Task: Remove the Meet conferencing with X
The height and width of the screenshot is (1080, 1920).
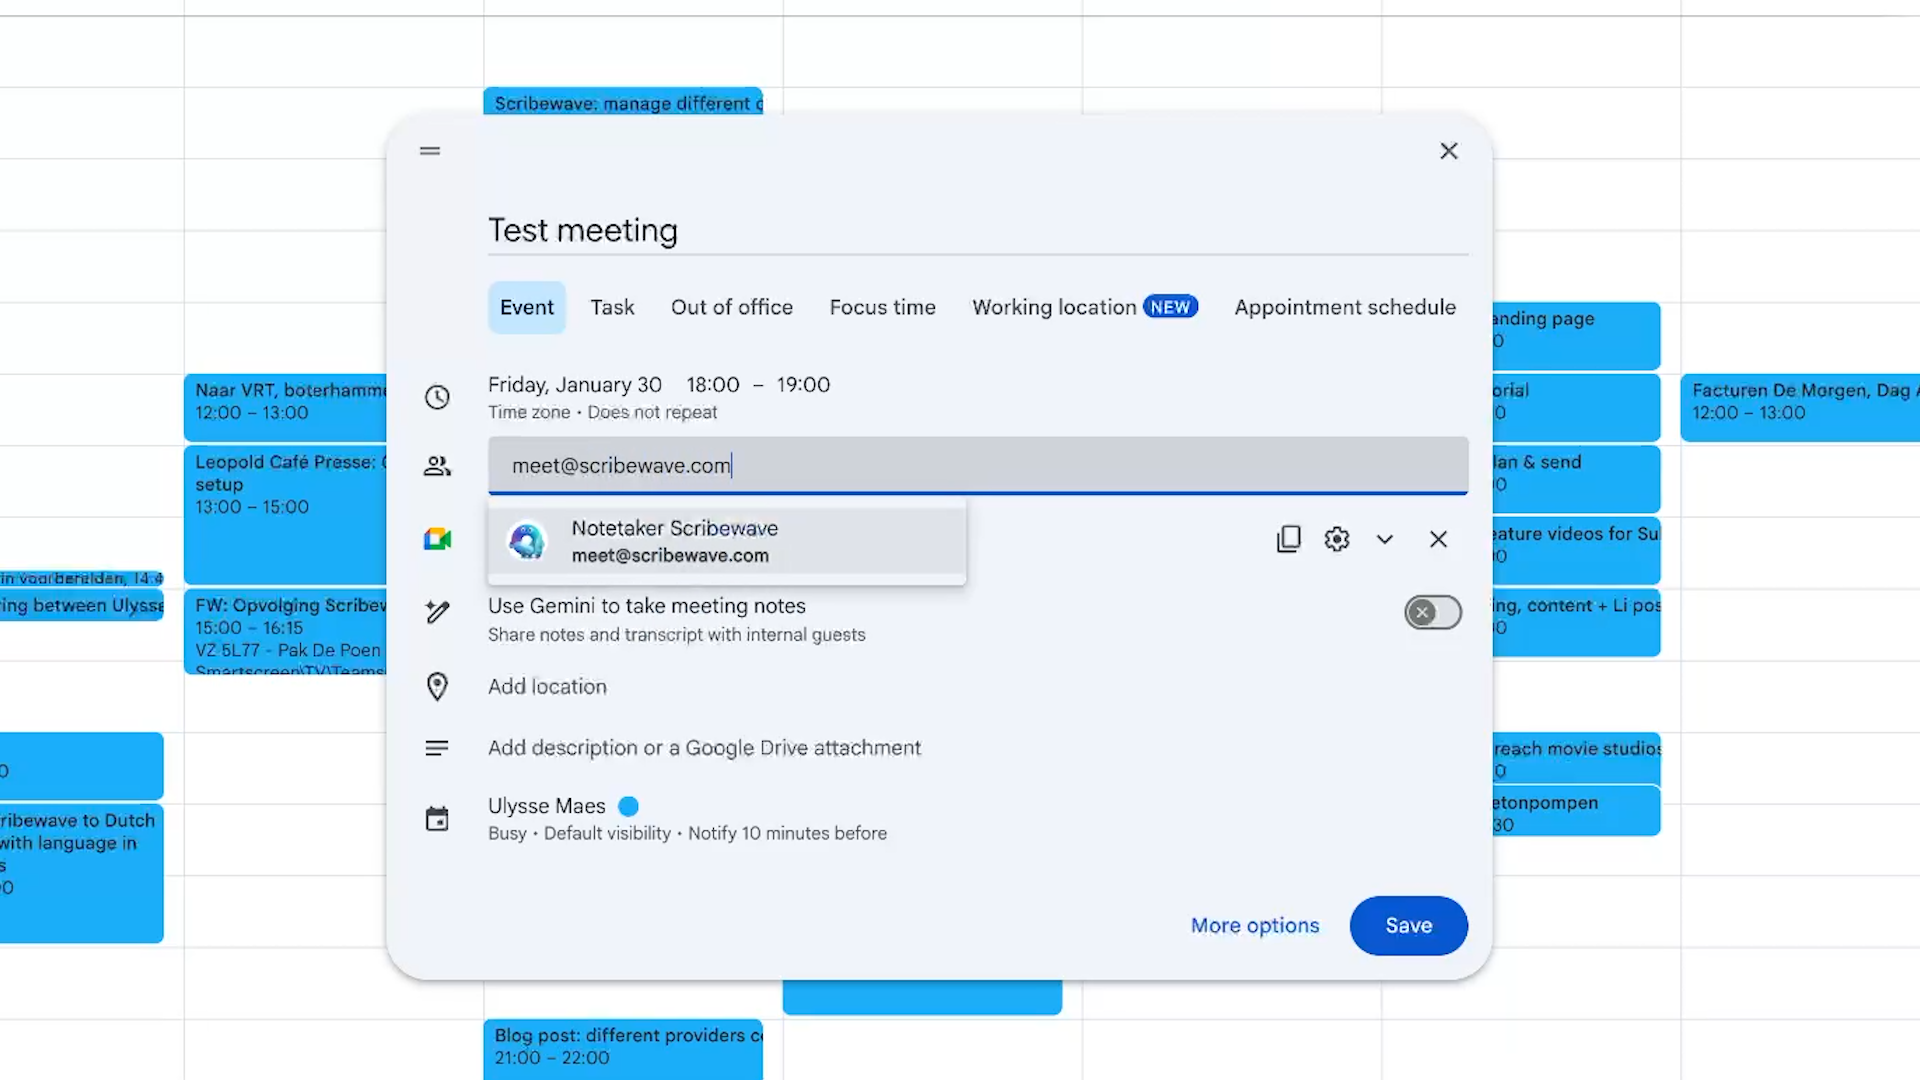Action: (1438, 539)
